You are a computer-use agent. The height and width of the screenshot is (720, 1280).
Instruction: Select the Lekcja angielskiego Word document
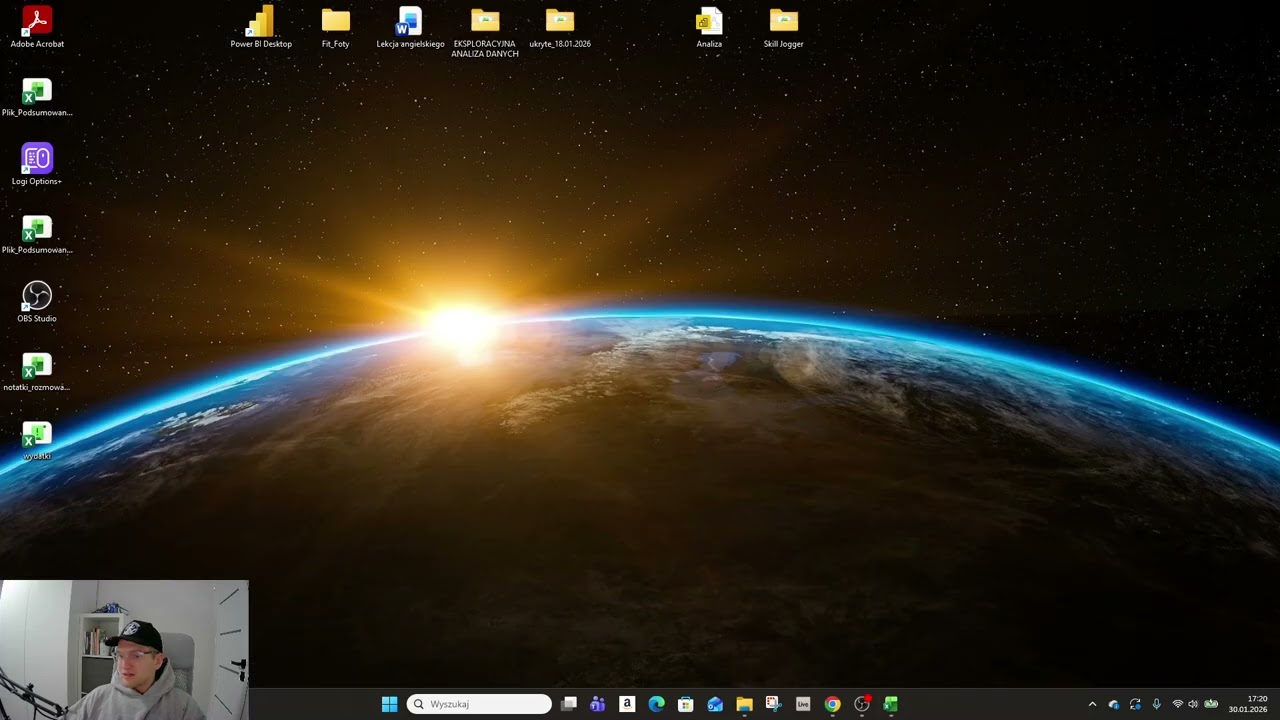click(x=410, y=27)
